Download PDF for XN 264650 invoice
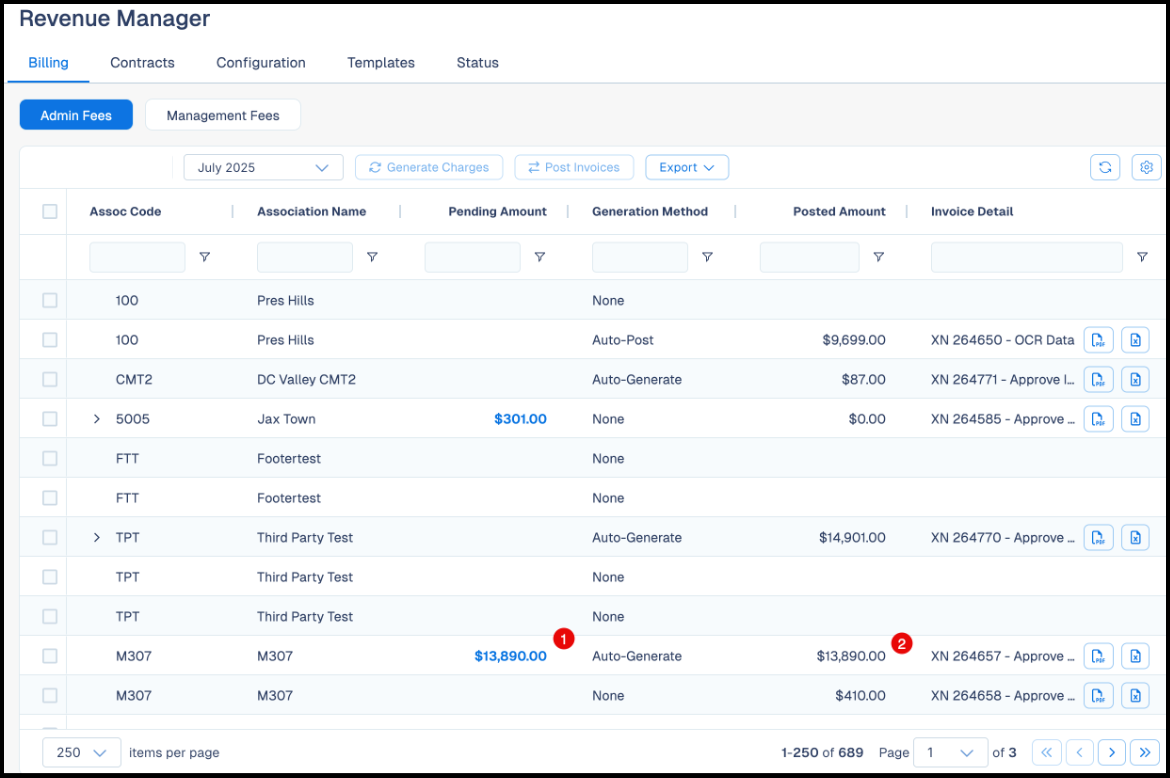 tap(1098, 340)
